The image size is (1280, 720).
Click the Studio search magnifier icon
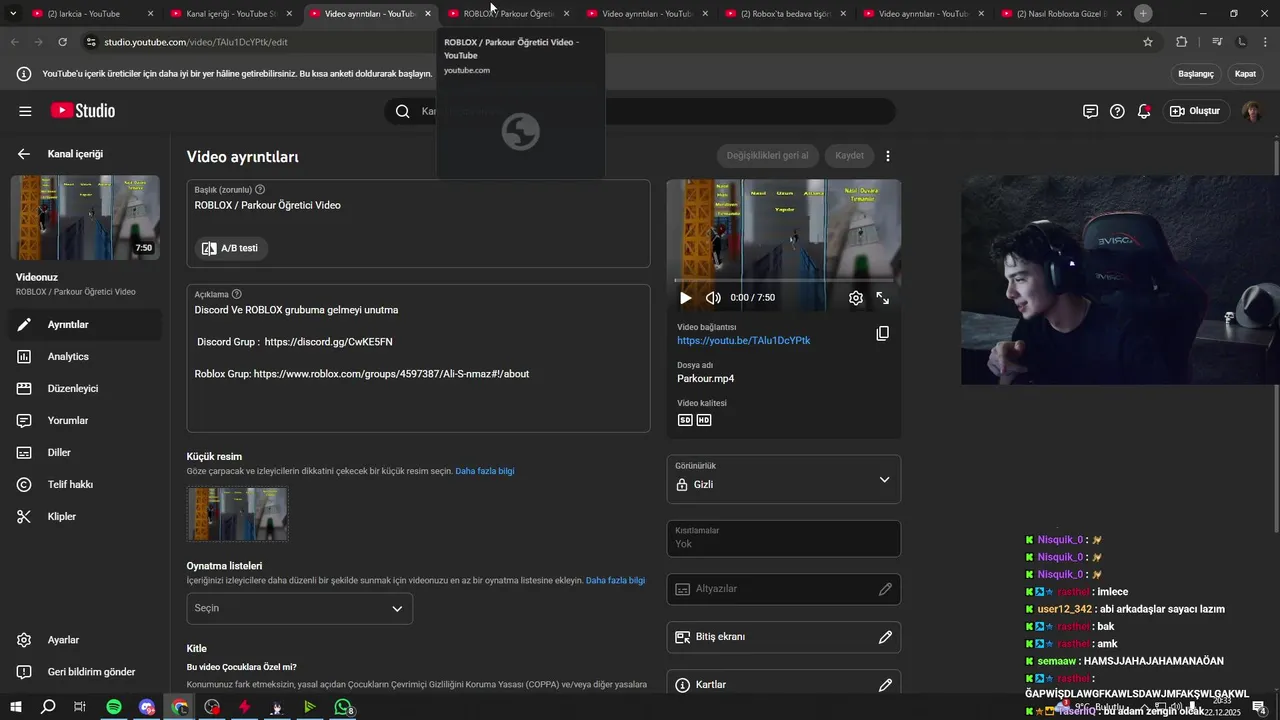tap(402, 111)
